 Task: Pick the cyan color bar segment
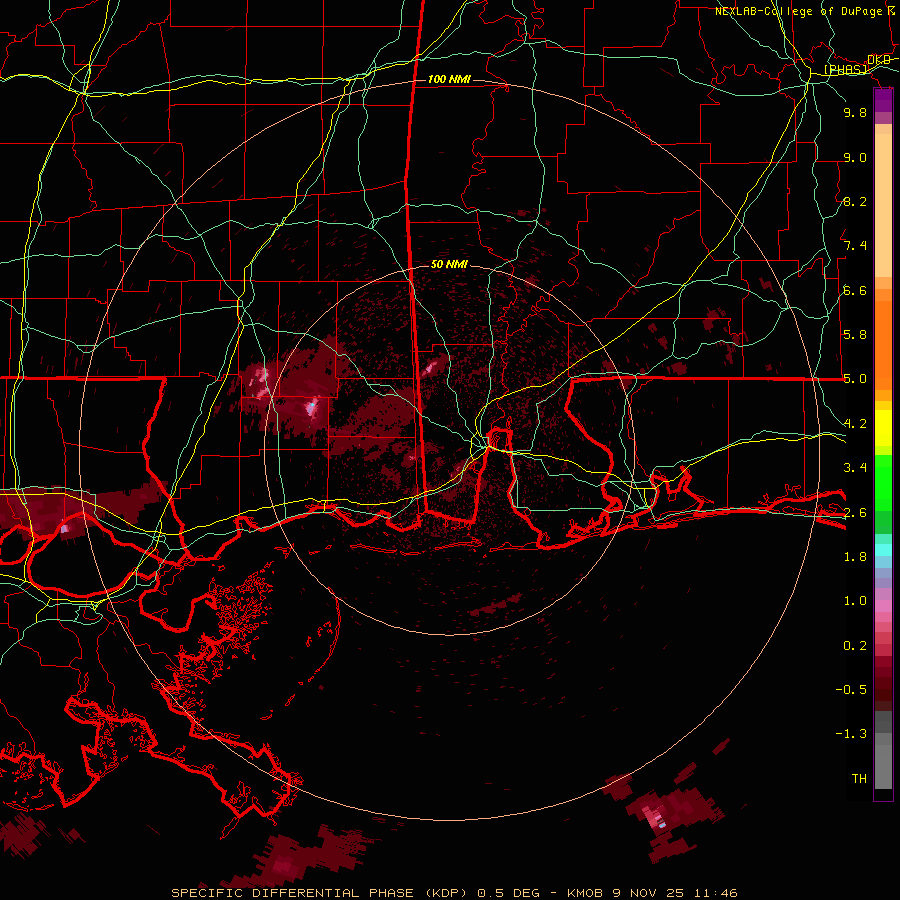pos(883,550)
